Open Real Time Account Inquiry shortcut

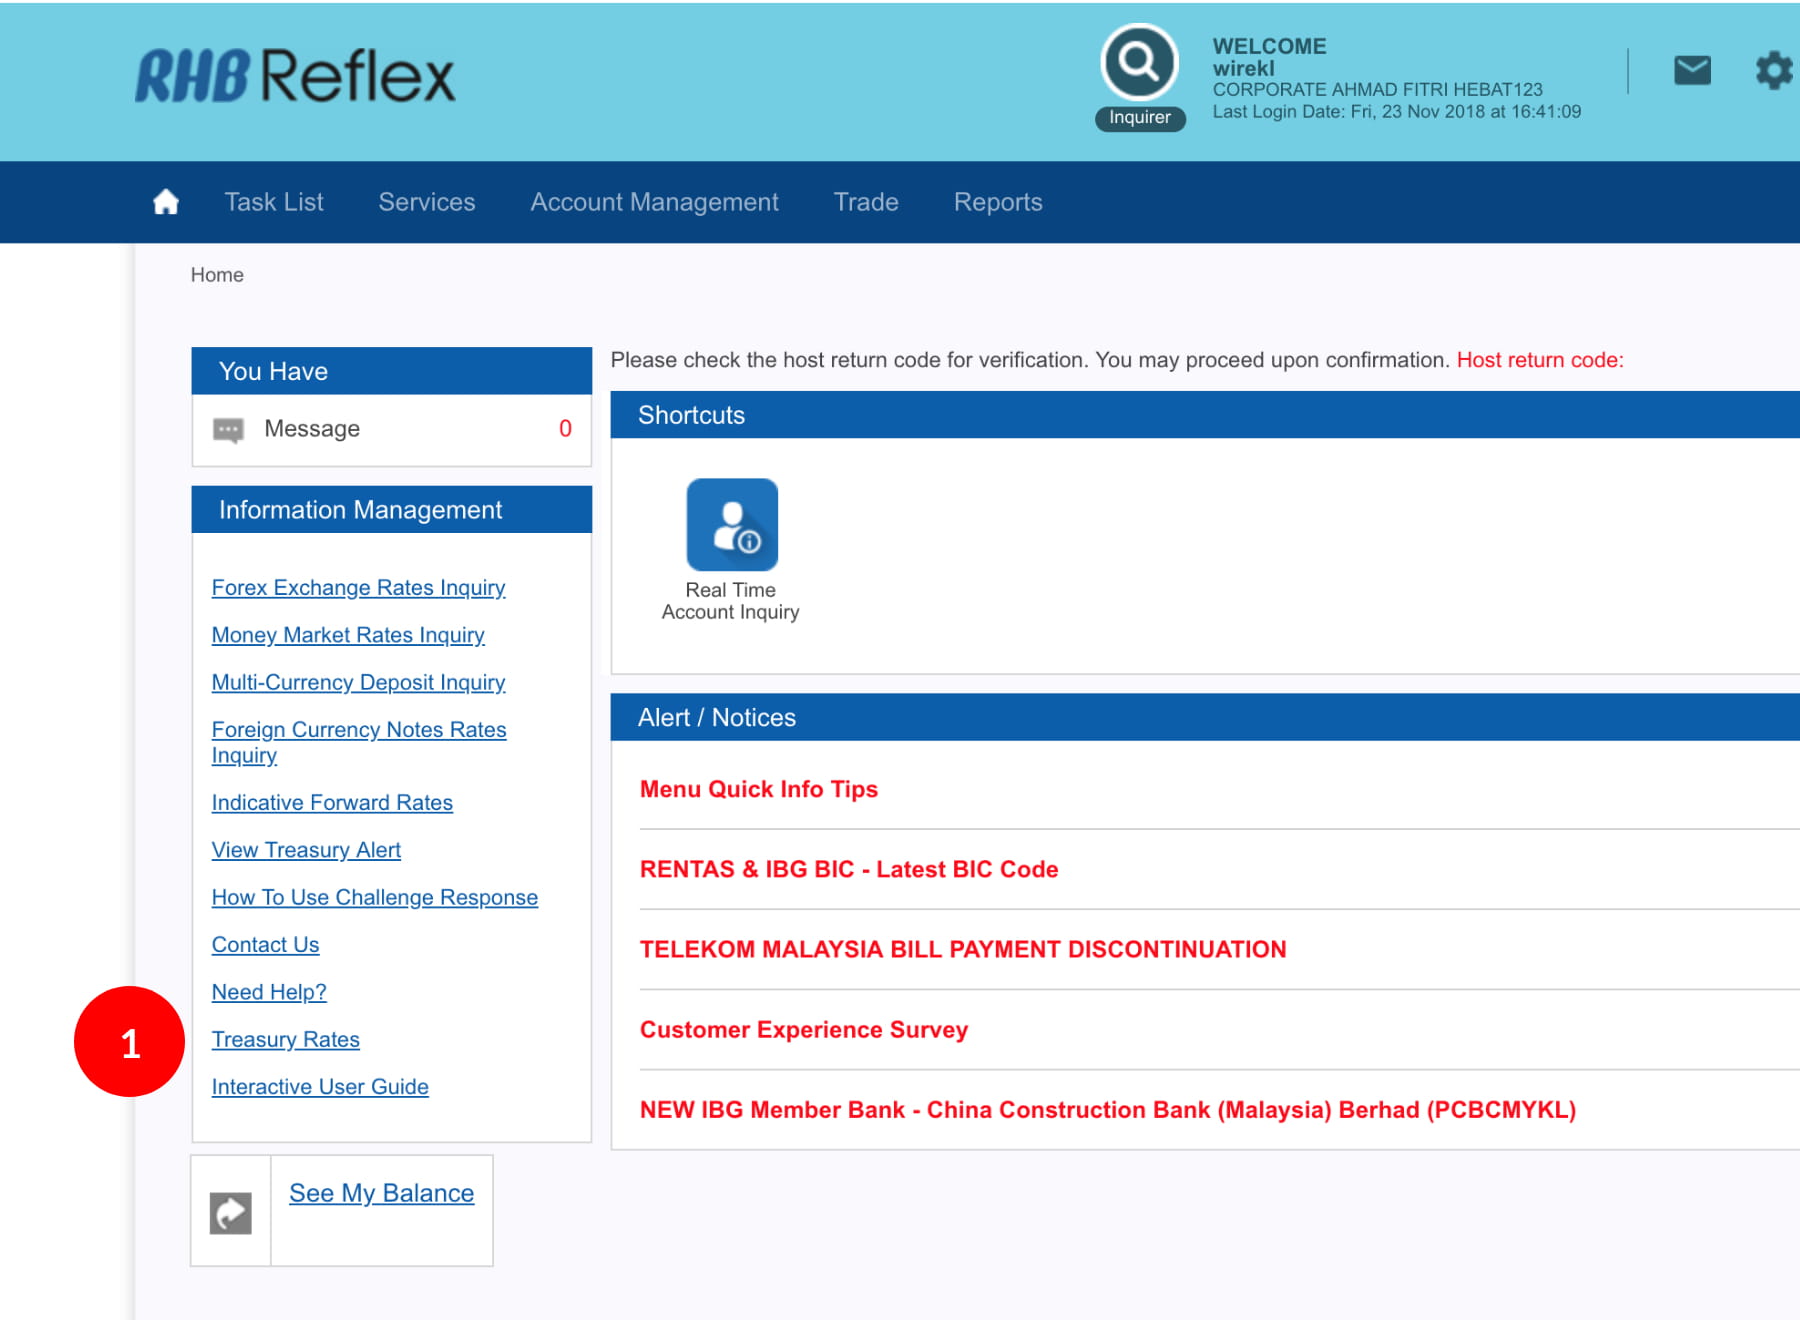[x=732, y=525]
